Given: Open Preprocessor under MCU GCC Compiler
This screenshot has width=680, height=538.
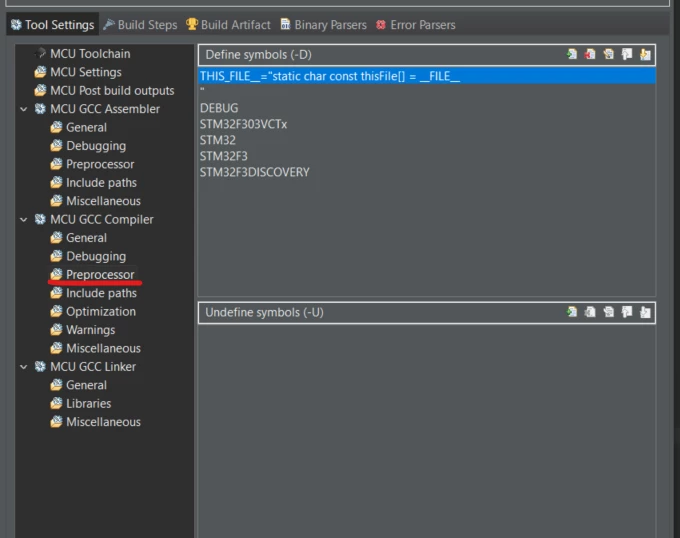Looking at the screenshot, I should 100,274.
